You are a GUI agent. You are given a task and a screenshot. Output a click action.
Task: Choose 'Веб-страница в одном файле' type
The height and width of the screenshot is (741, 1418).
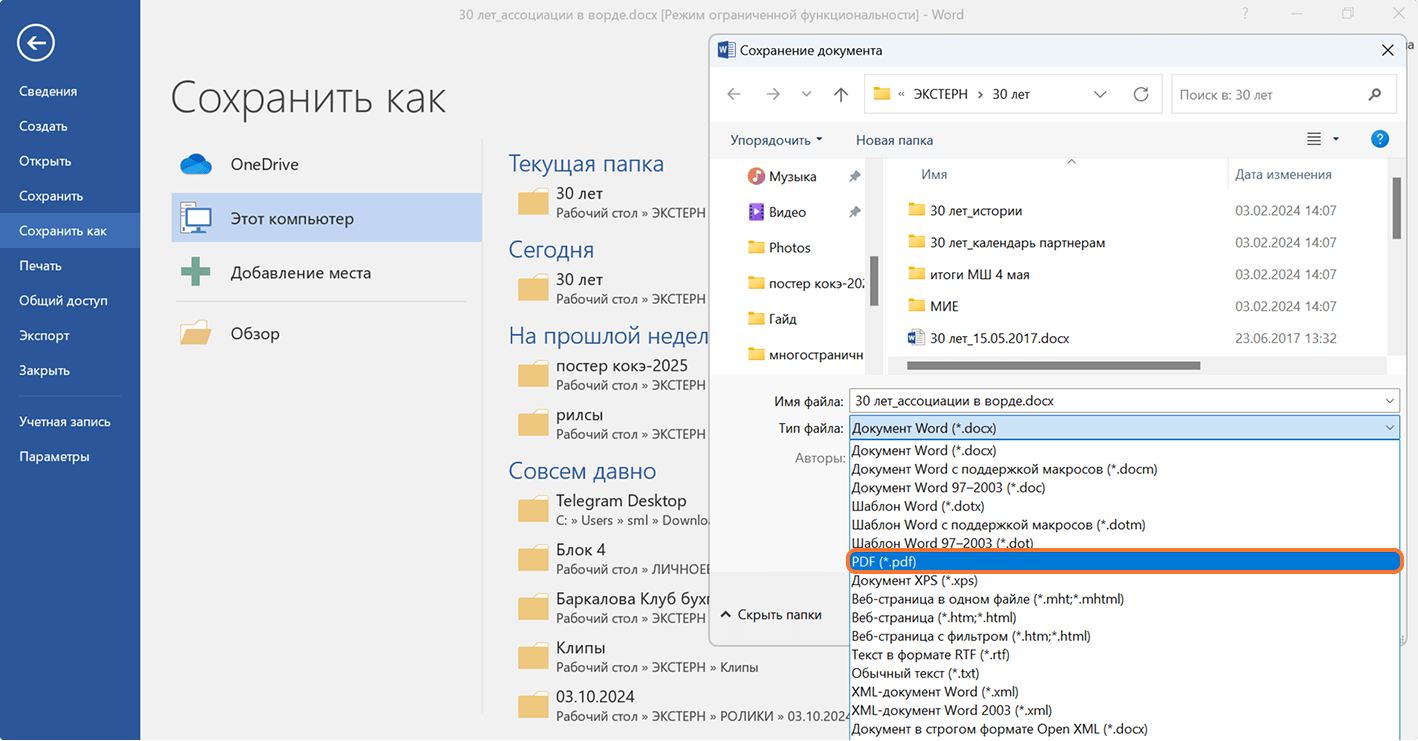pyautogui.click(x=1124, y=598)
